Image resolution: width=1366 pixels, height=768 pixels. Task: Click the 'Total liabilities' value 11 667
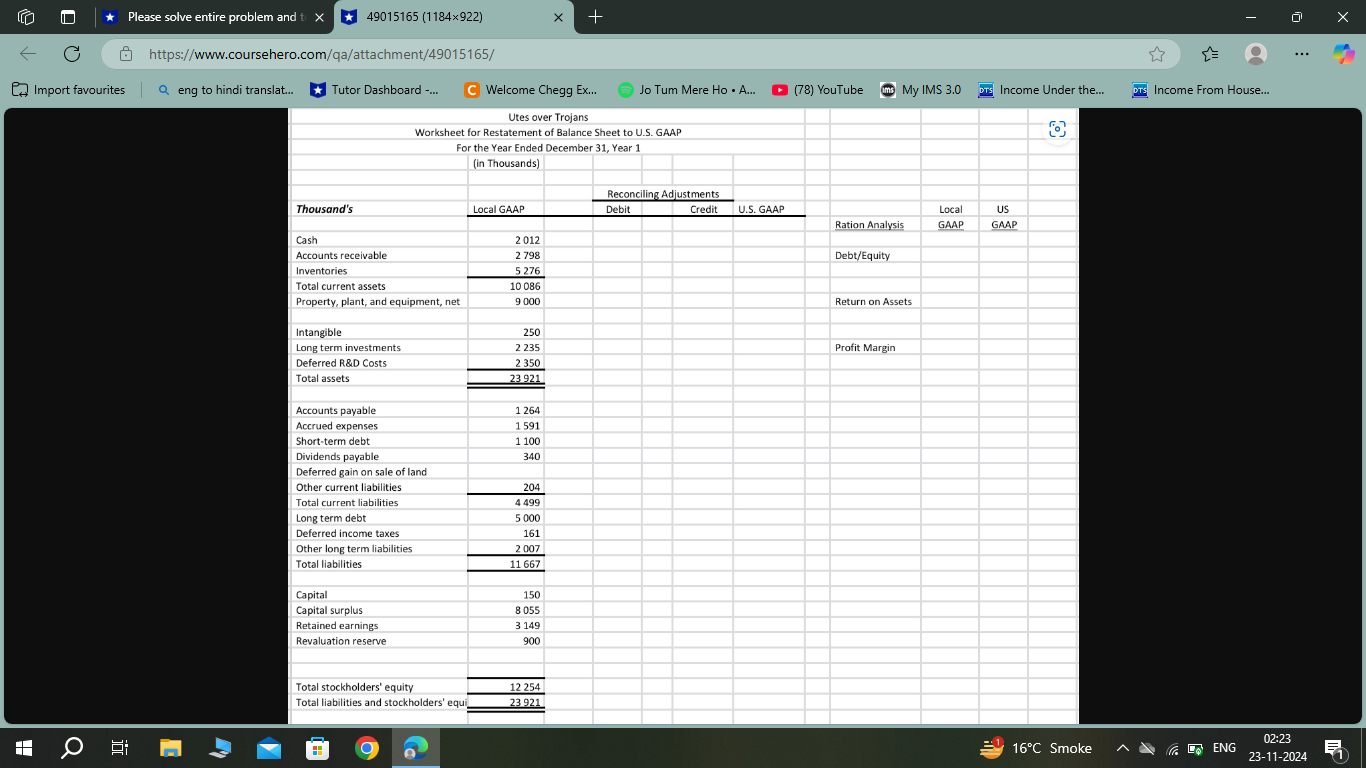(x=525, y=564)
